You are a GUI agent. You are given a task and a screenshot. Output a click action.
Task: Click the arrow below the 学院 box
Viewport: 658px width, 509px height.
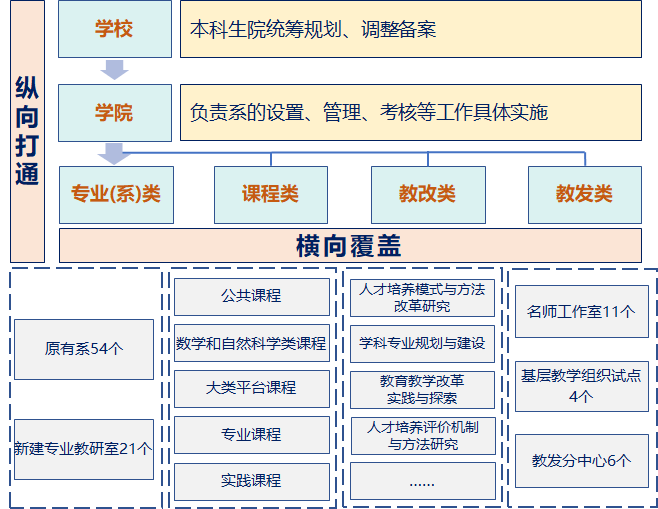pyautogui.click(x=115, y=153)
